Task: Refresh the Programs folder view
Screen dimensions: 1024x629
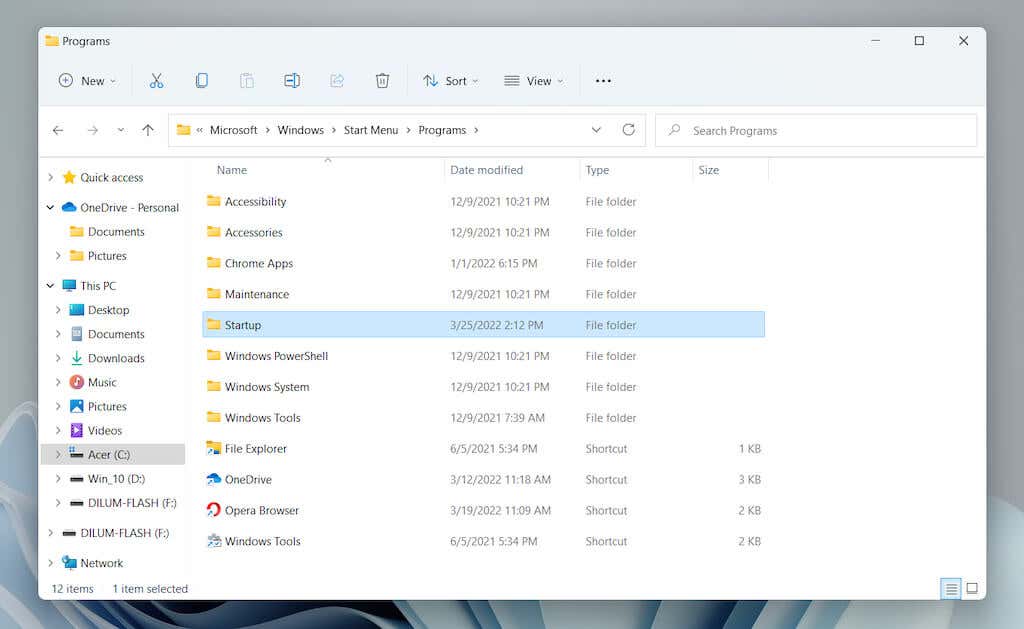Action: point(628,130)
